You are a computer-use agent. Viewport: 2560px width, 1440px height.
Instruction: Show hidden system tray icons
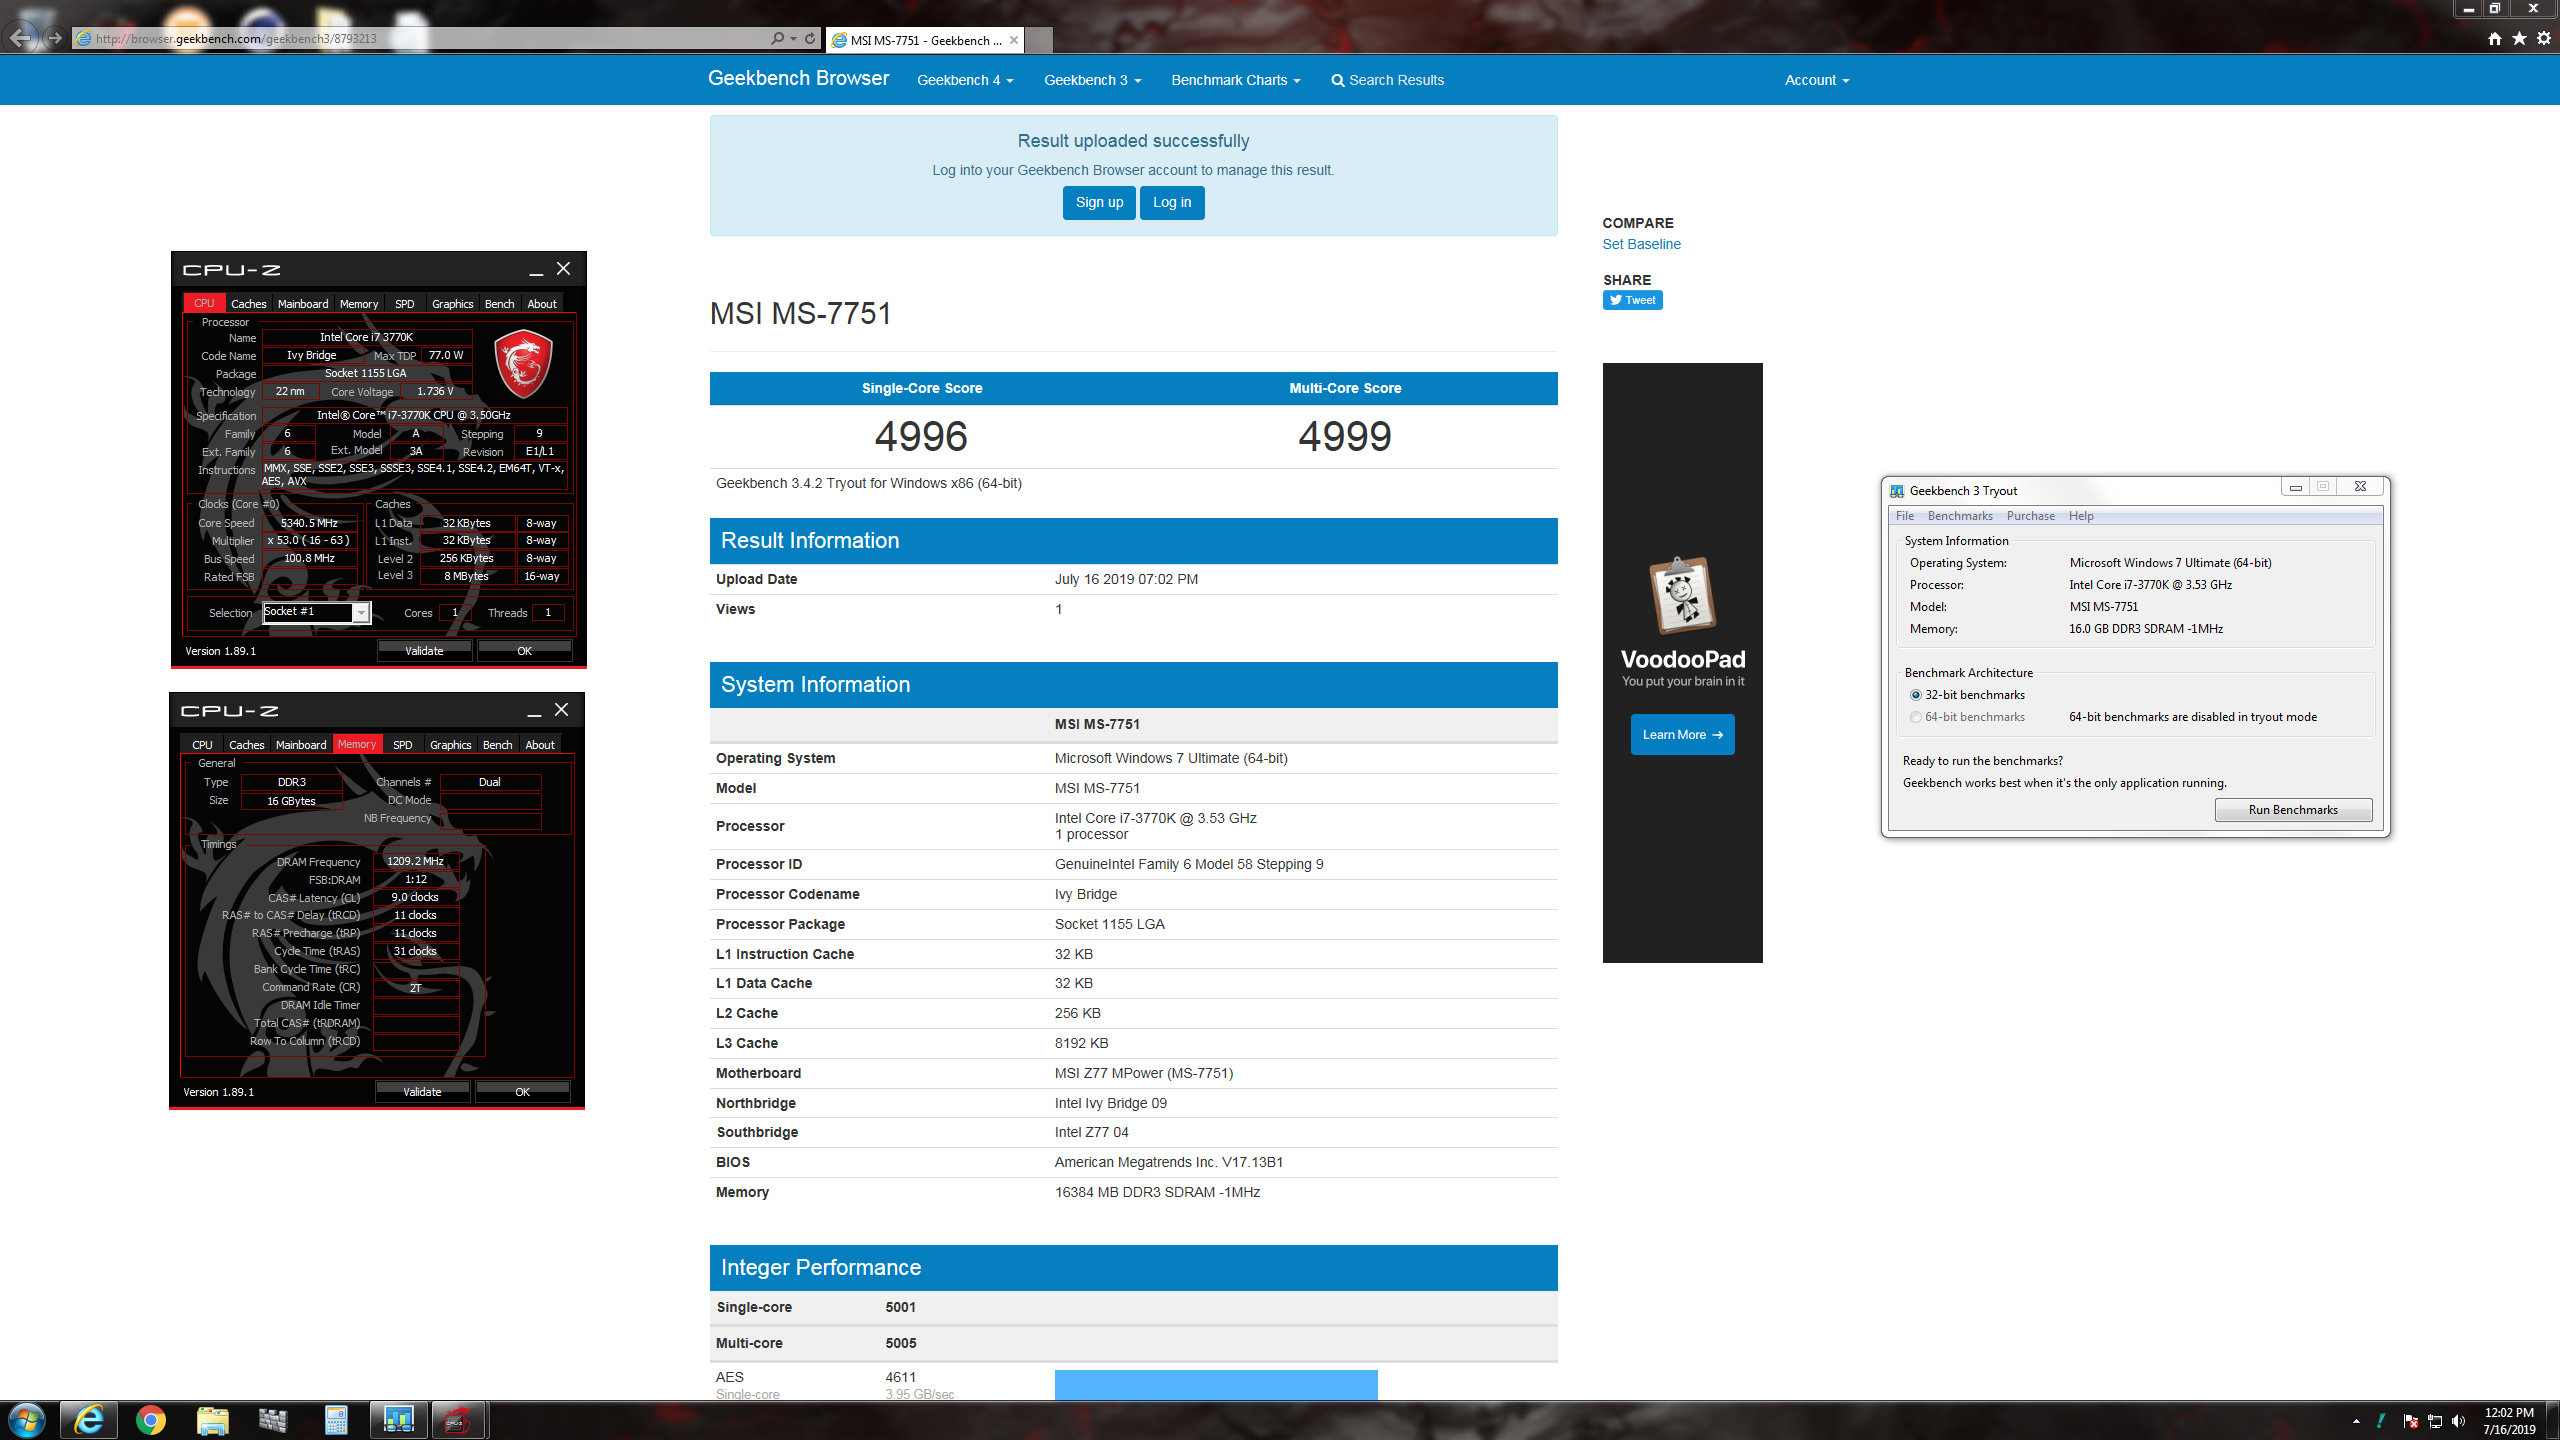[x=2356, y=1421]
